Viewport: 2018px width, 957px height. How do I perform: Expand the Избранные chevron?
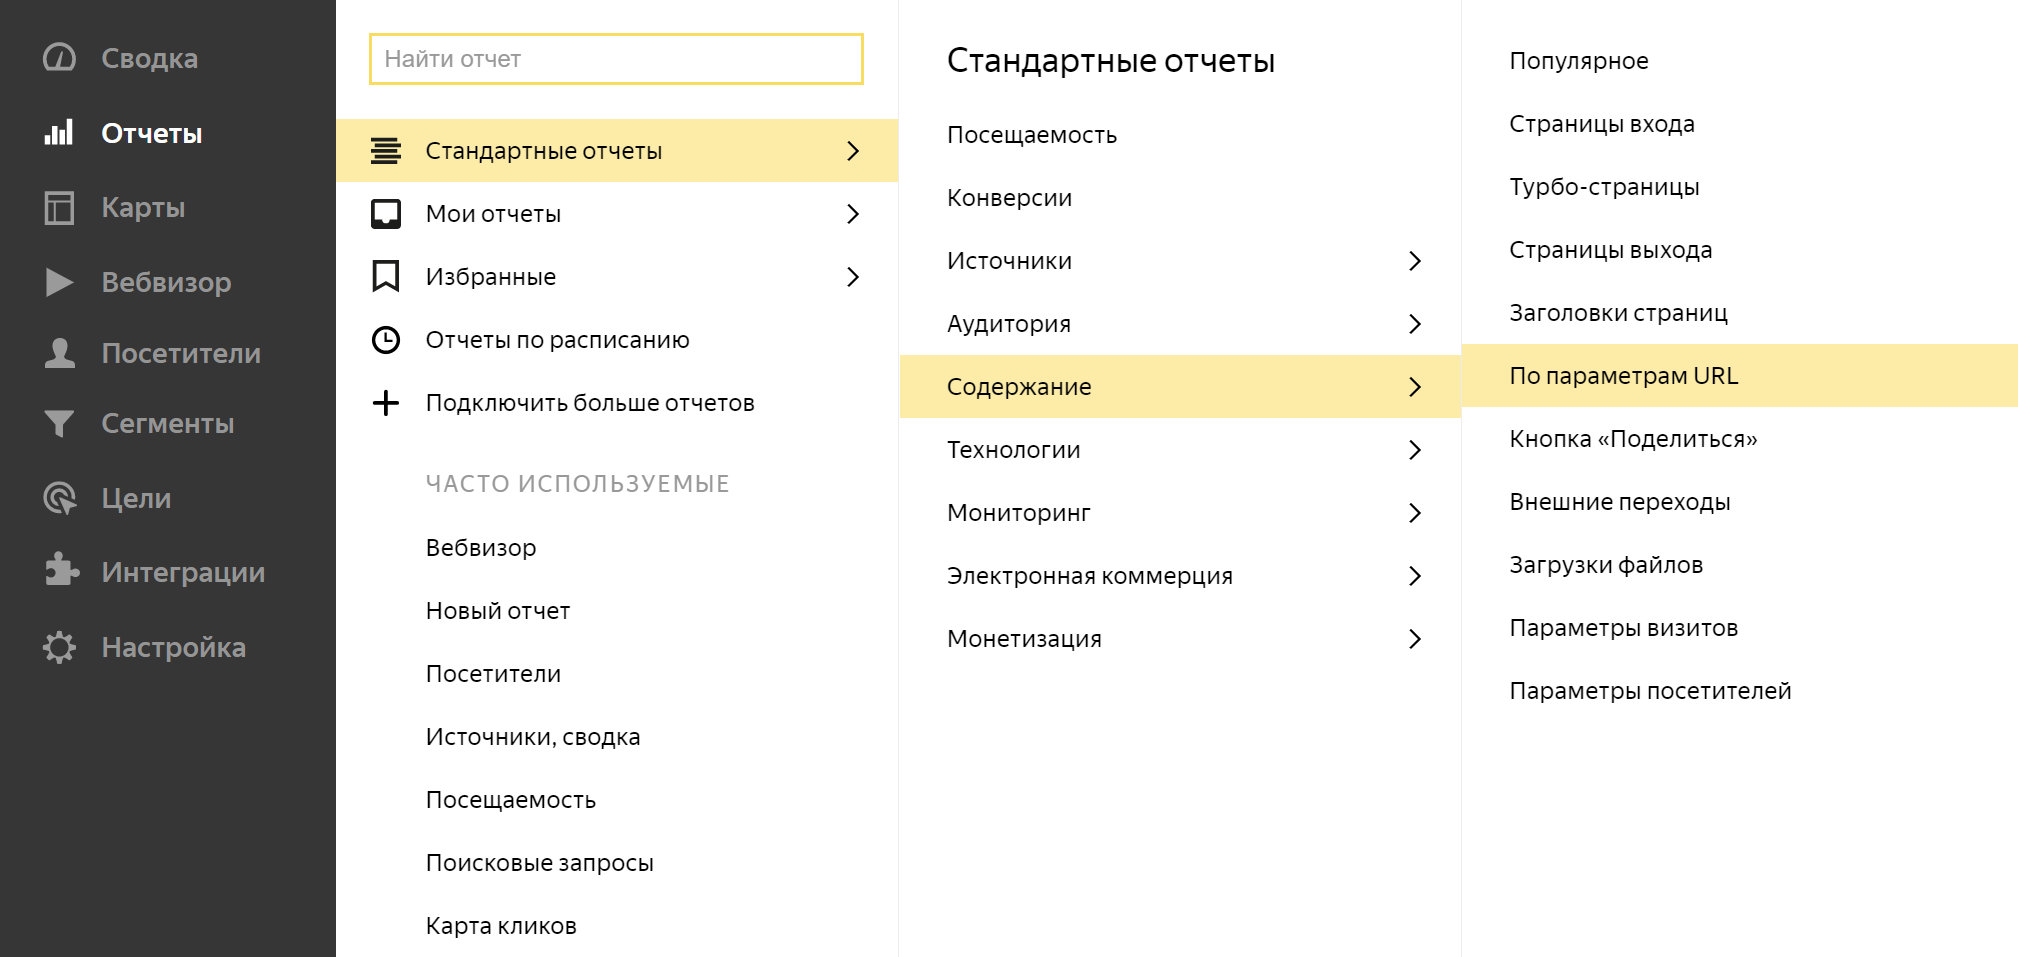pyautogui.click(x=853, y=277)
